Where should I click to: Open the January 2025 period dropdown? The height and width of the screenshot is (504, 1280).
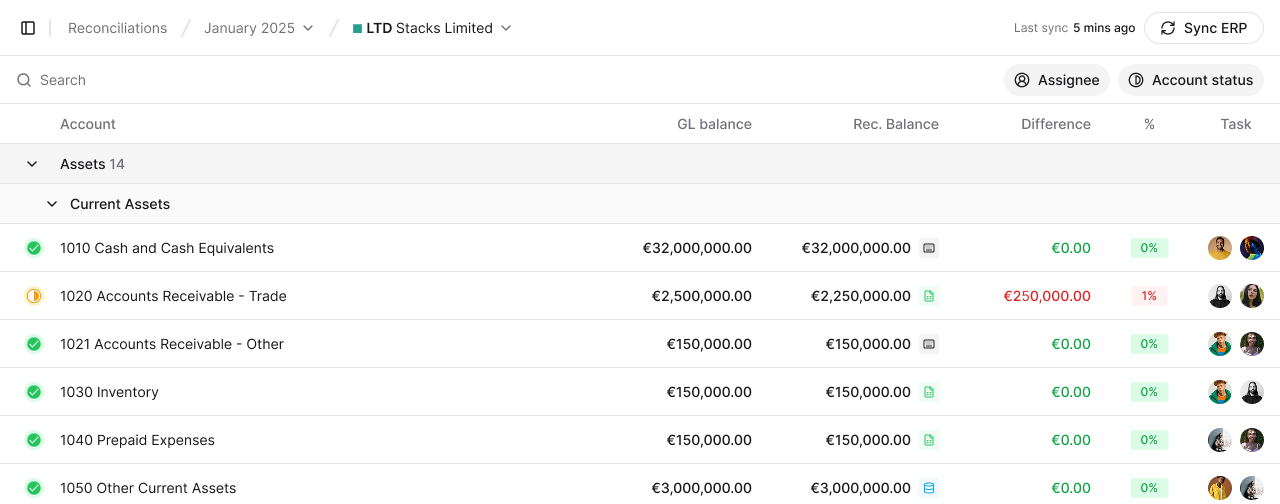[x=259, y=28]
